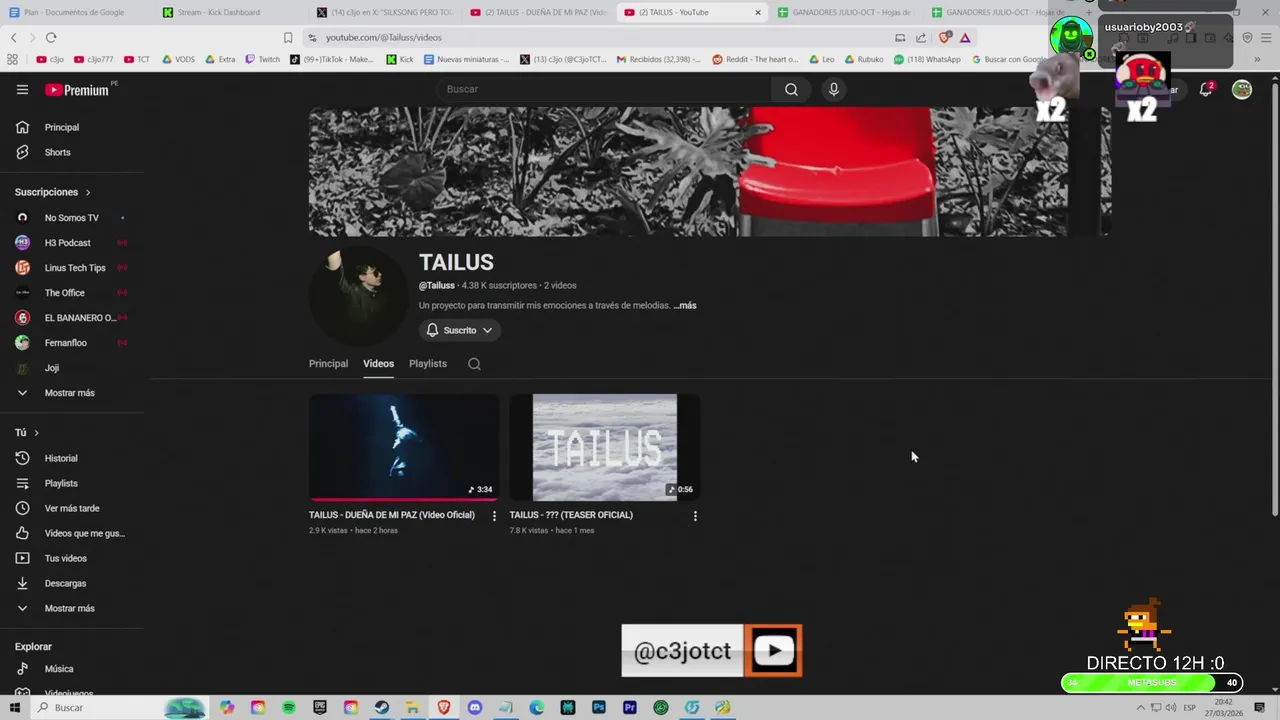Bookmark this page in the address bar
Screen dimensions: 1280x720
(288, 37)
